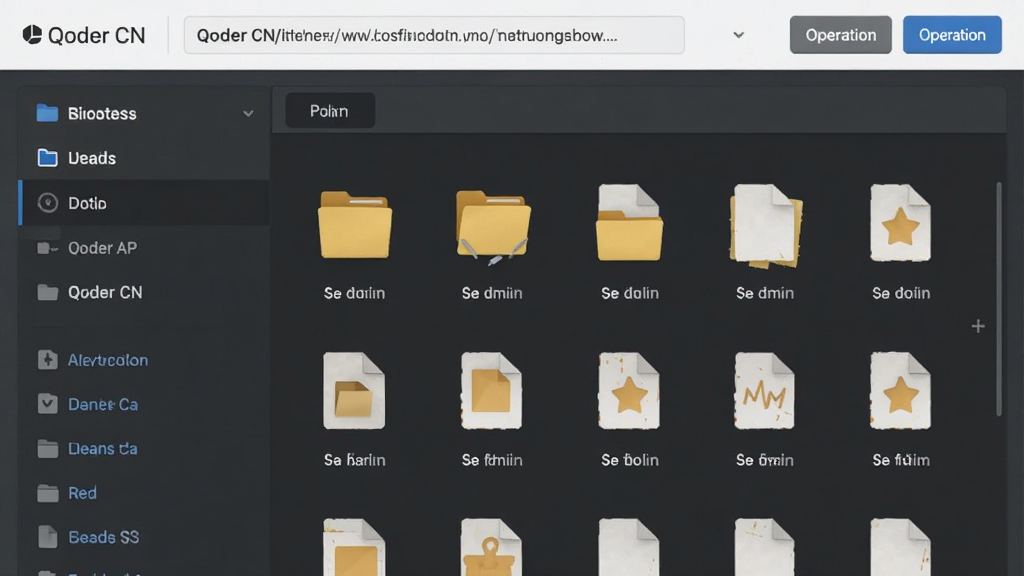Click the blue Operation button

(952, 35)
